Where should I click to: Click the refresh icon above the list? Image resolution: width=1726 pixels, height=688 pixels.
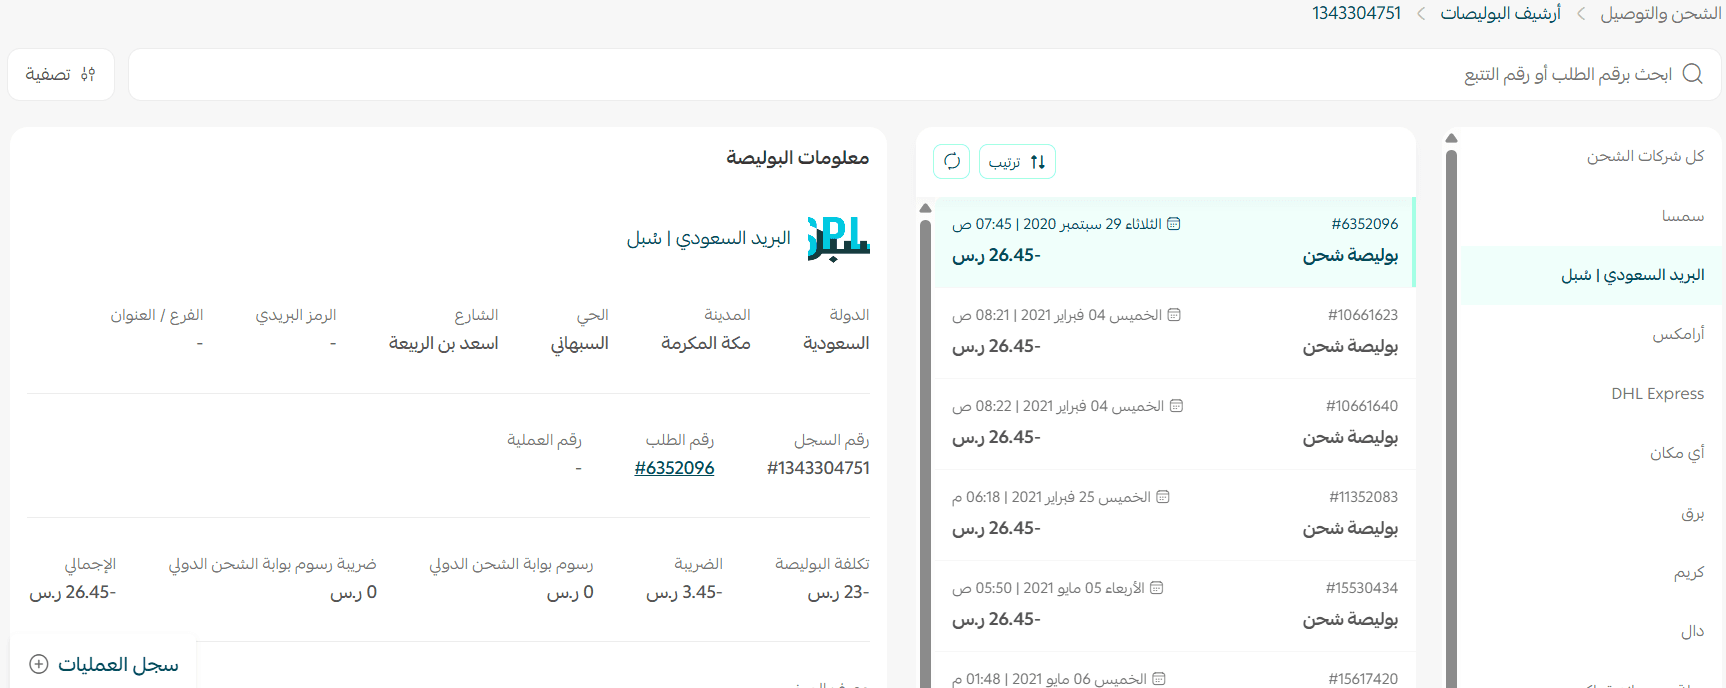click(x=951, y=162)
